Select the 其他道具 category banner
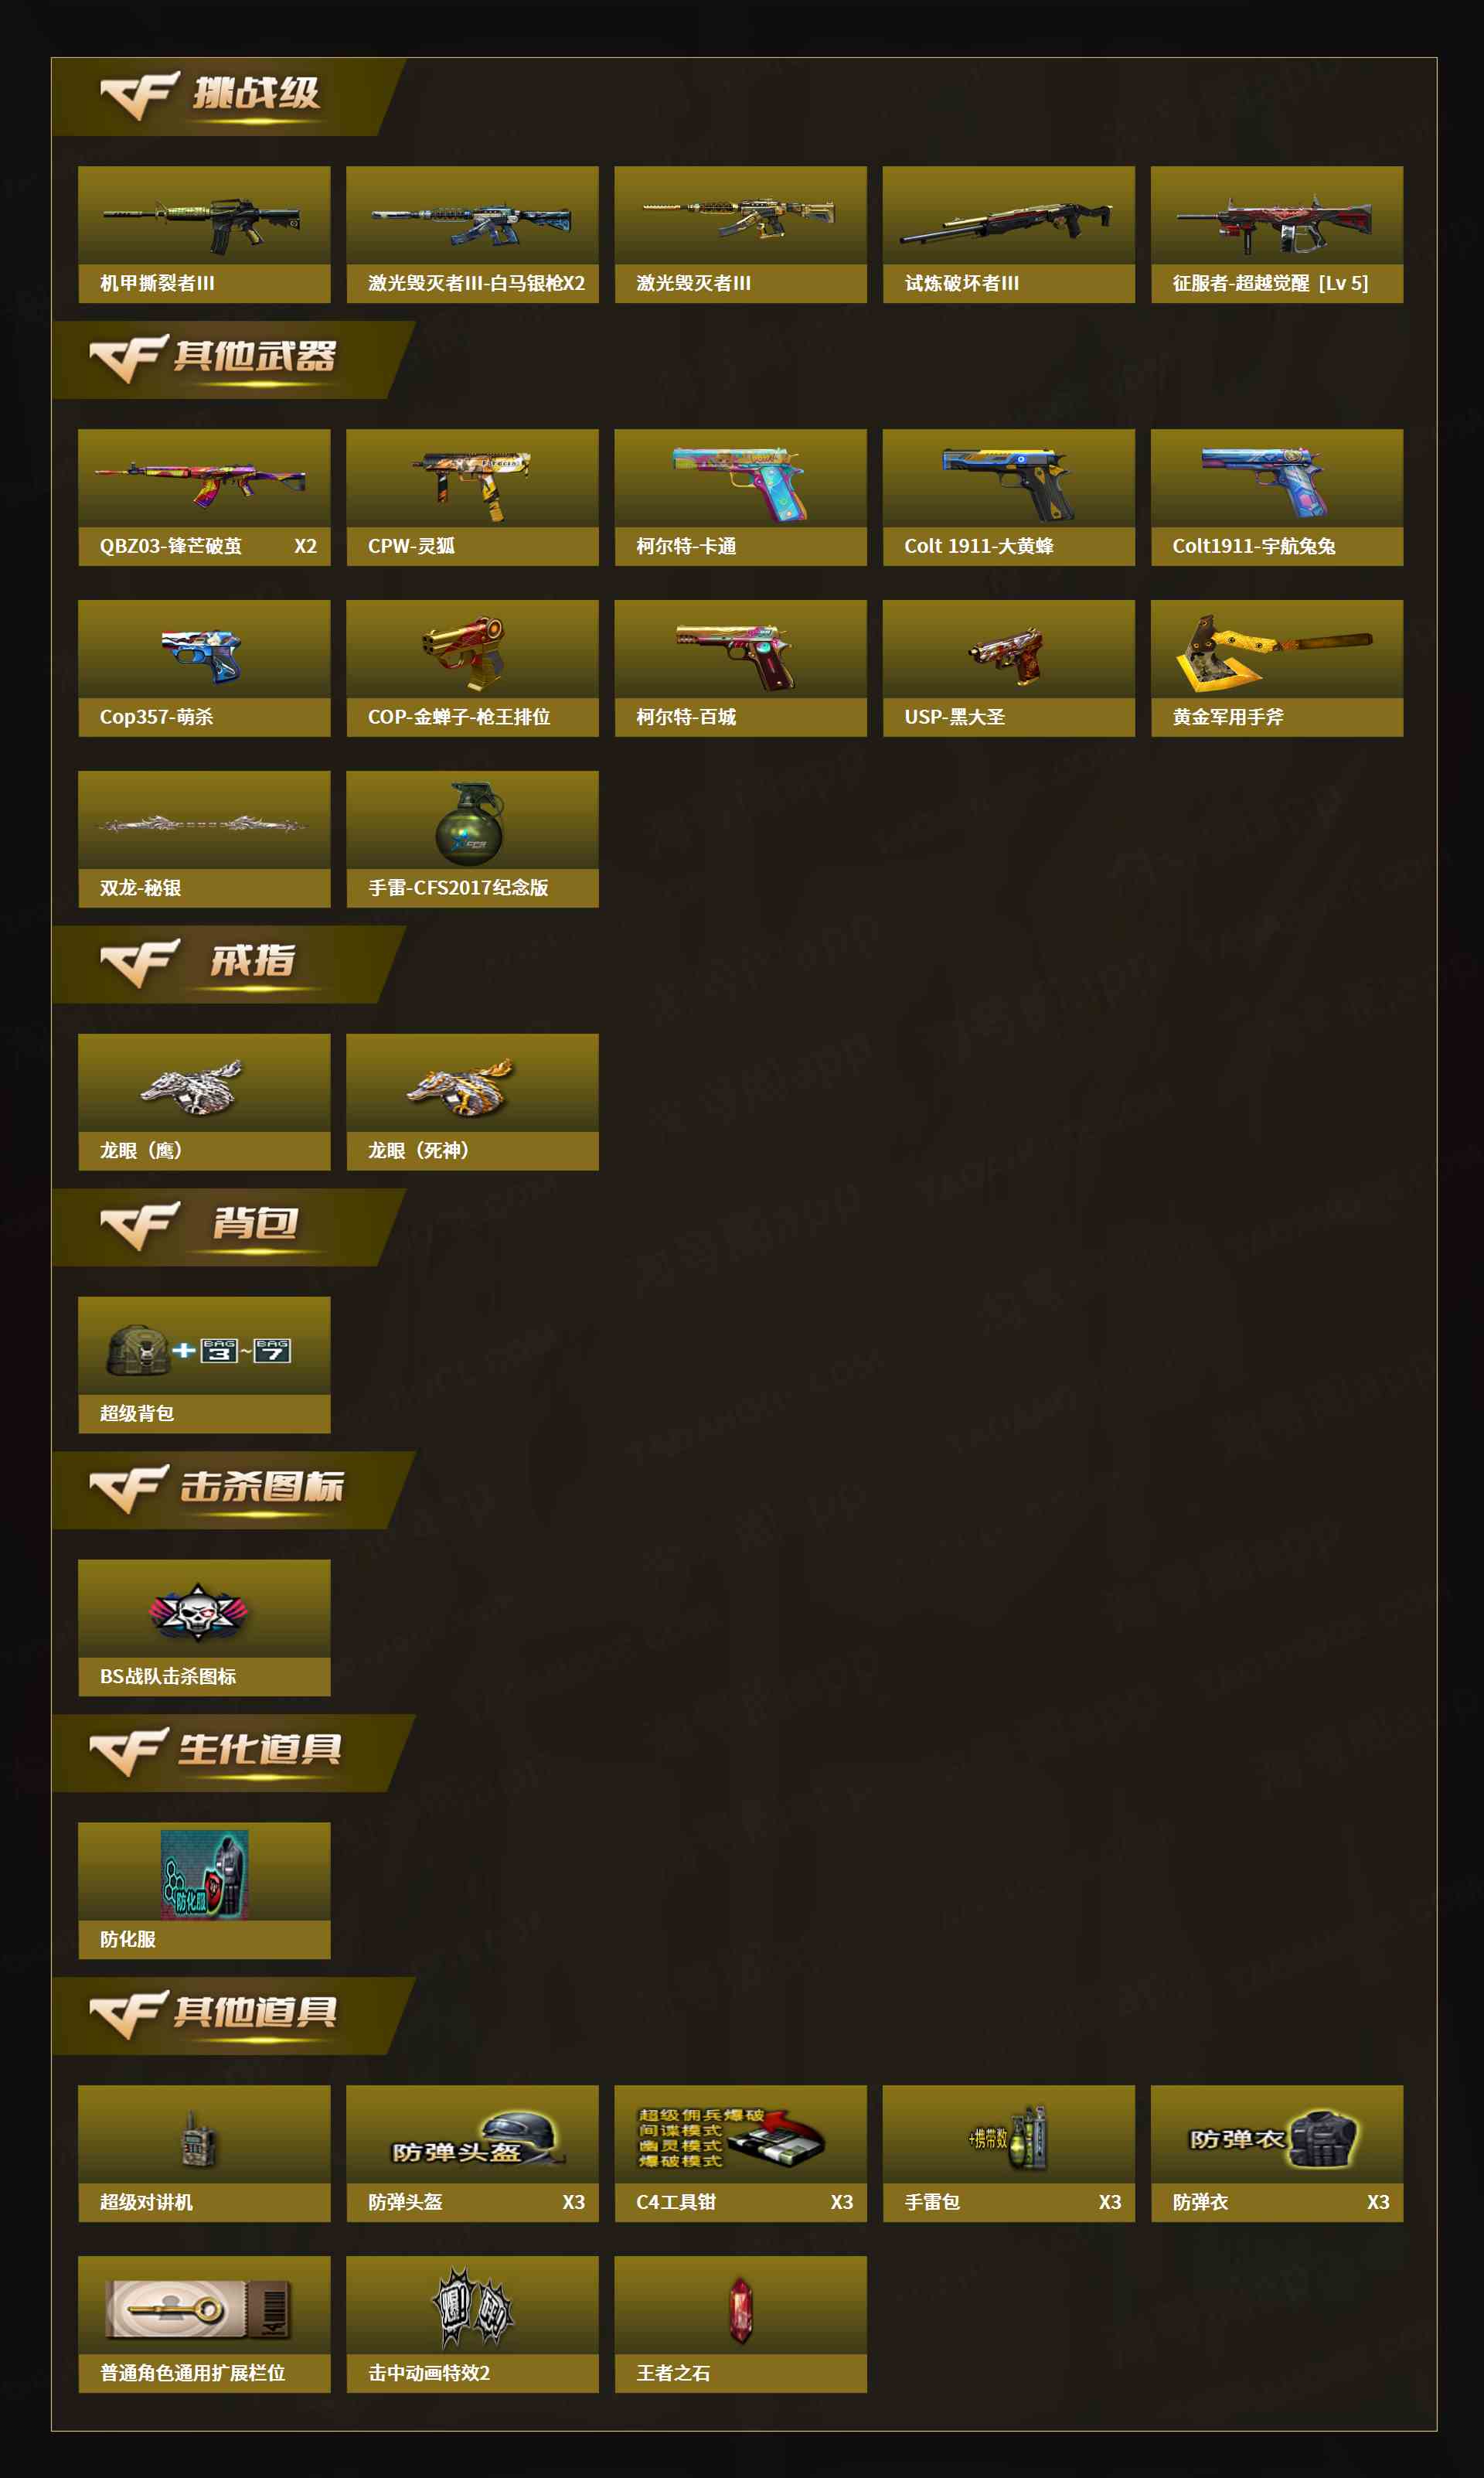Screen dimensions: 1484x2478 point(232,2016)
